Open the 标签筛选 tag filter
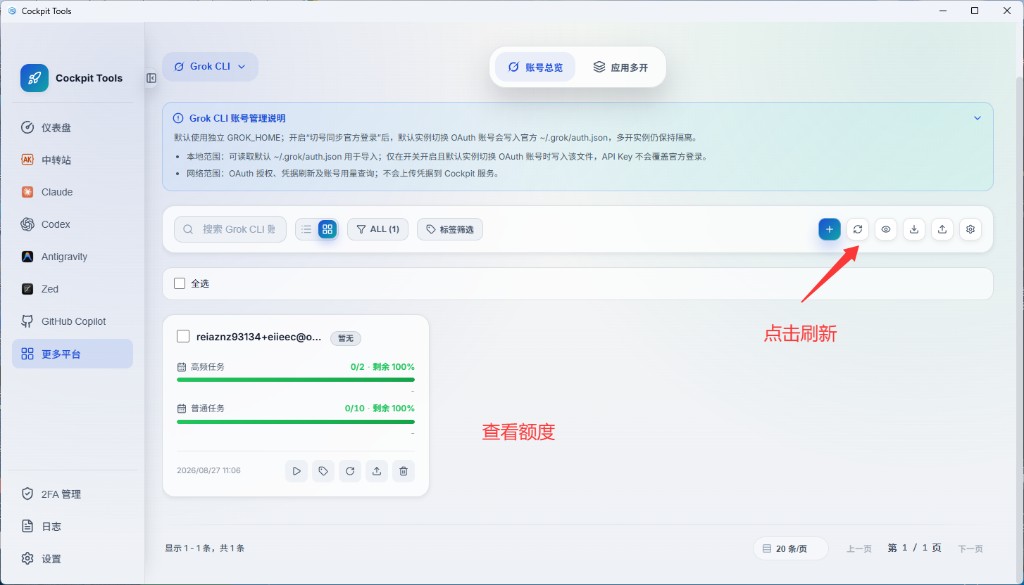Image resolution: width=1024 pixels, height=585 pixels. (450, 229)
